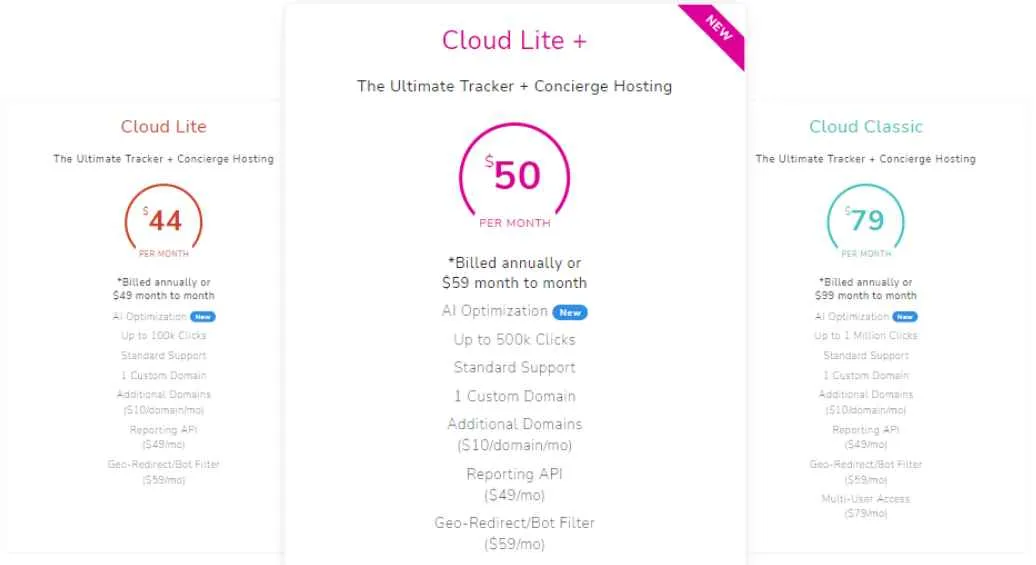Click Geo-Redirect/Bot Filter in Cloud Lite + card
Image resolution: width=1036 pixels, height=565 pixels.
point(515,523)
